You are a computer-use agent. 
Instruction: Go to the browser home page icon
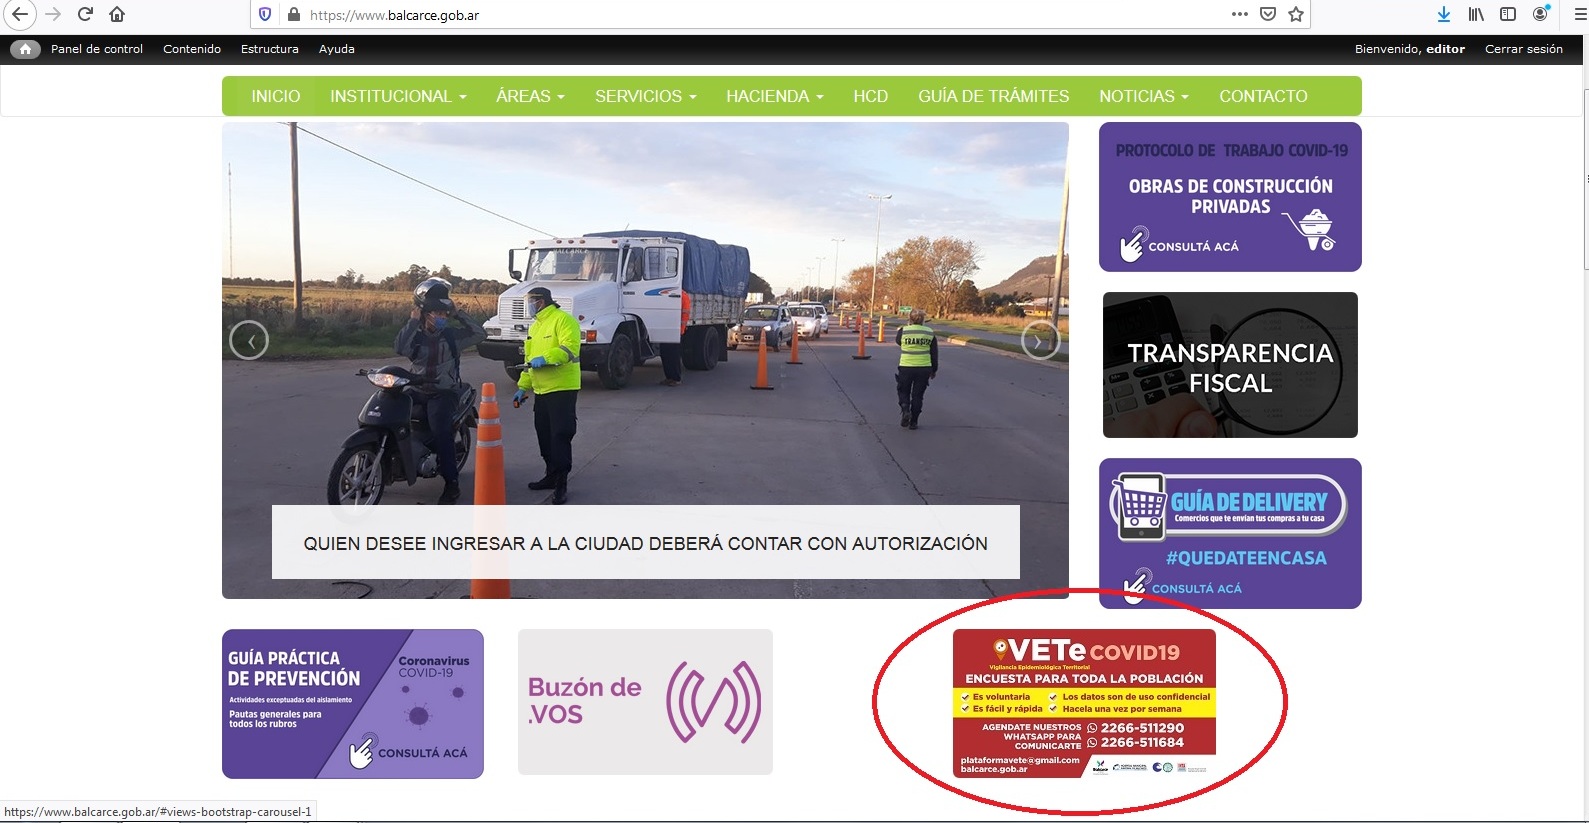[117, 14]
